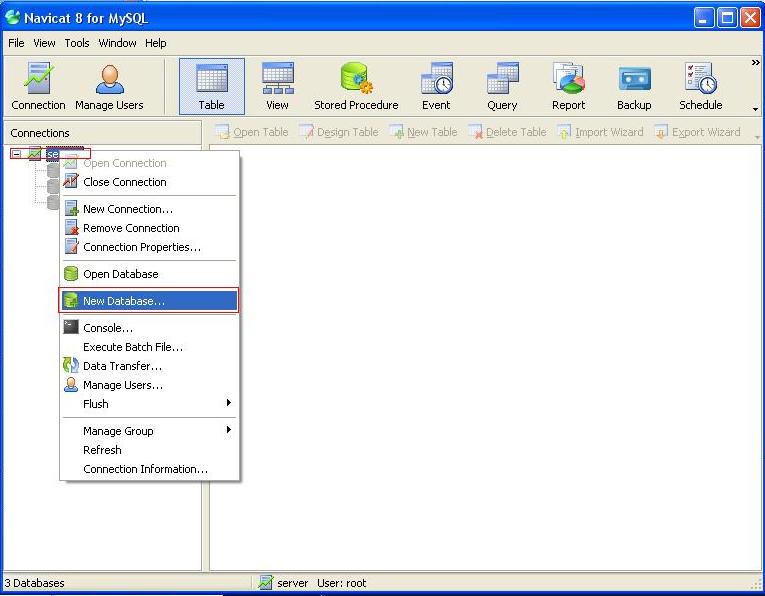
Task: Open the Help menu
Action: click(x=156, y=43)
